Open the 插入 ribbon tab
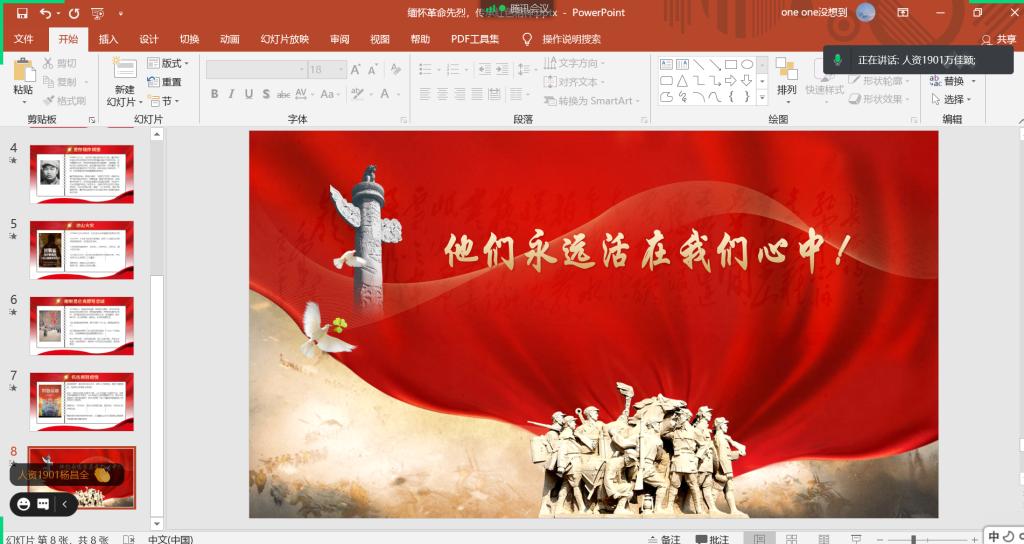The image size is (1024, 544). (x=108, y=40)
